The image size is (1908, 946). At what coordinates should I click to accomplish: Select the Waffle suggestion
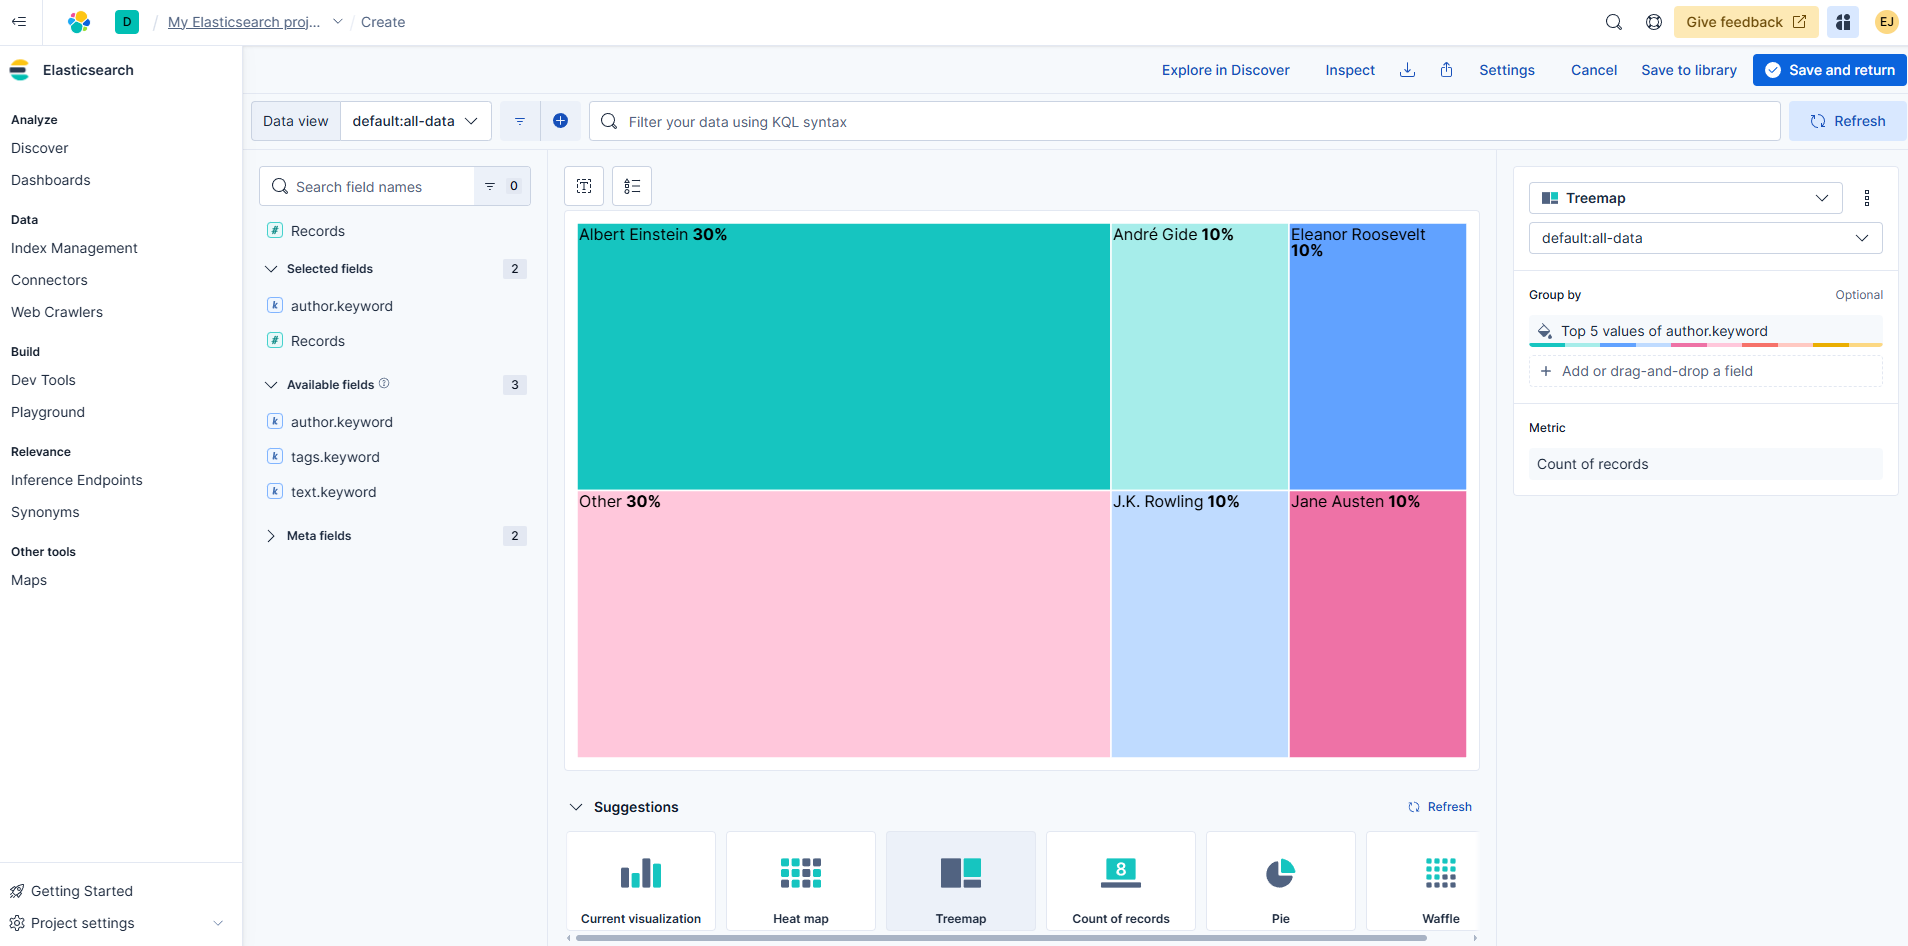coord(1422,881)
